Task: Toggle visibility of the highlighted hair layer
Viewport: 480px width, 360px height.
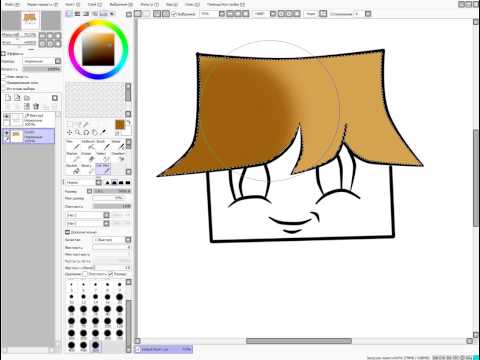Action: pos(6,133)
